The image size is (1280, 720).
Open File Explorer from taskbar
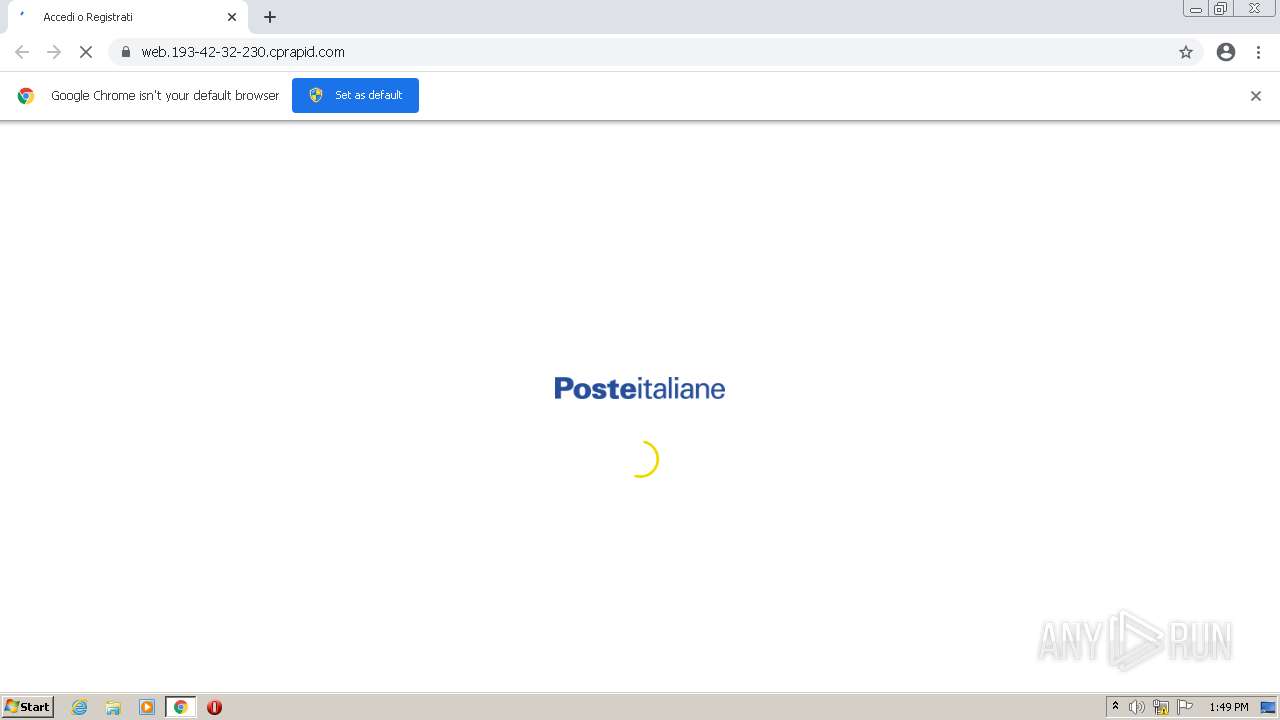tap(113, 707)
